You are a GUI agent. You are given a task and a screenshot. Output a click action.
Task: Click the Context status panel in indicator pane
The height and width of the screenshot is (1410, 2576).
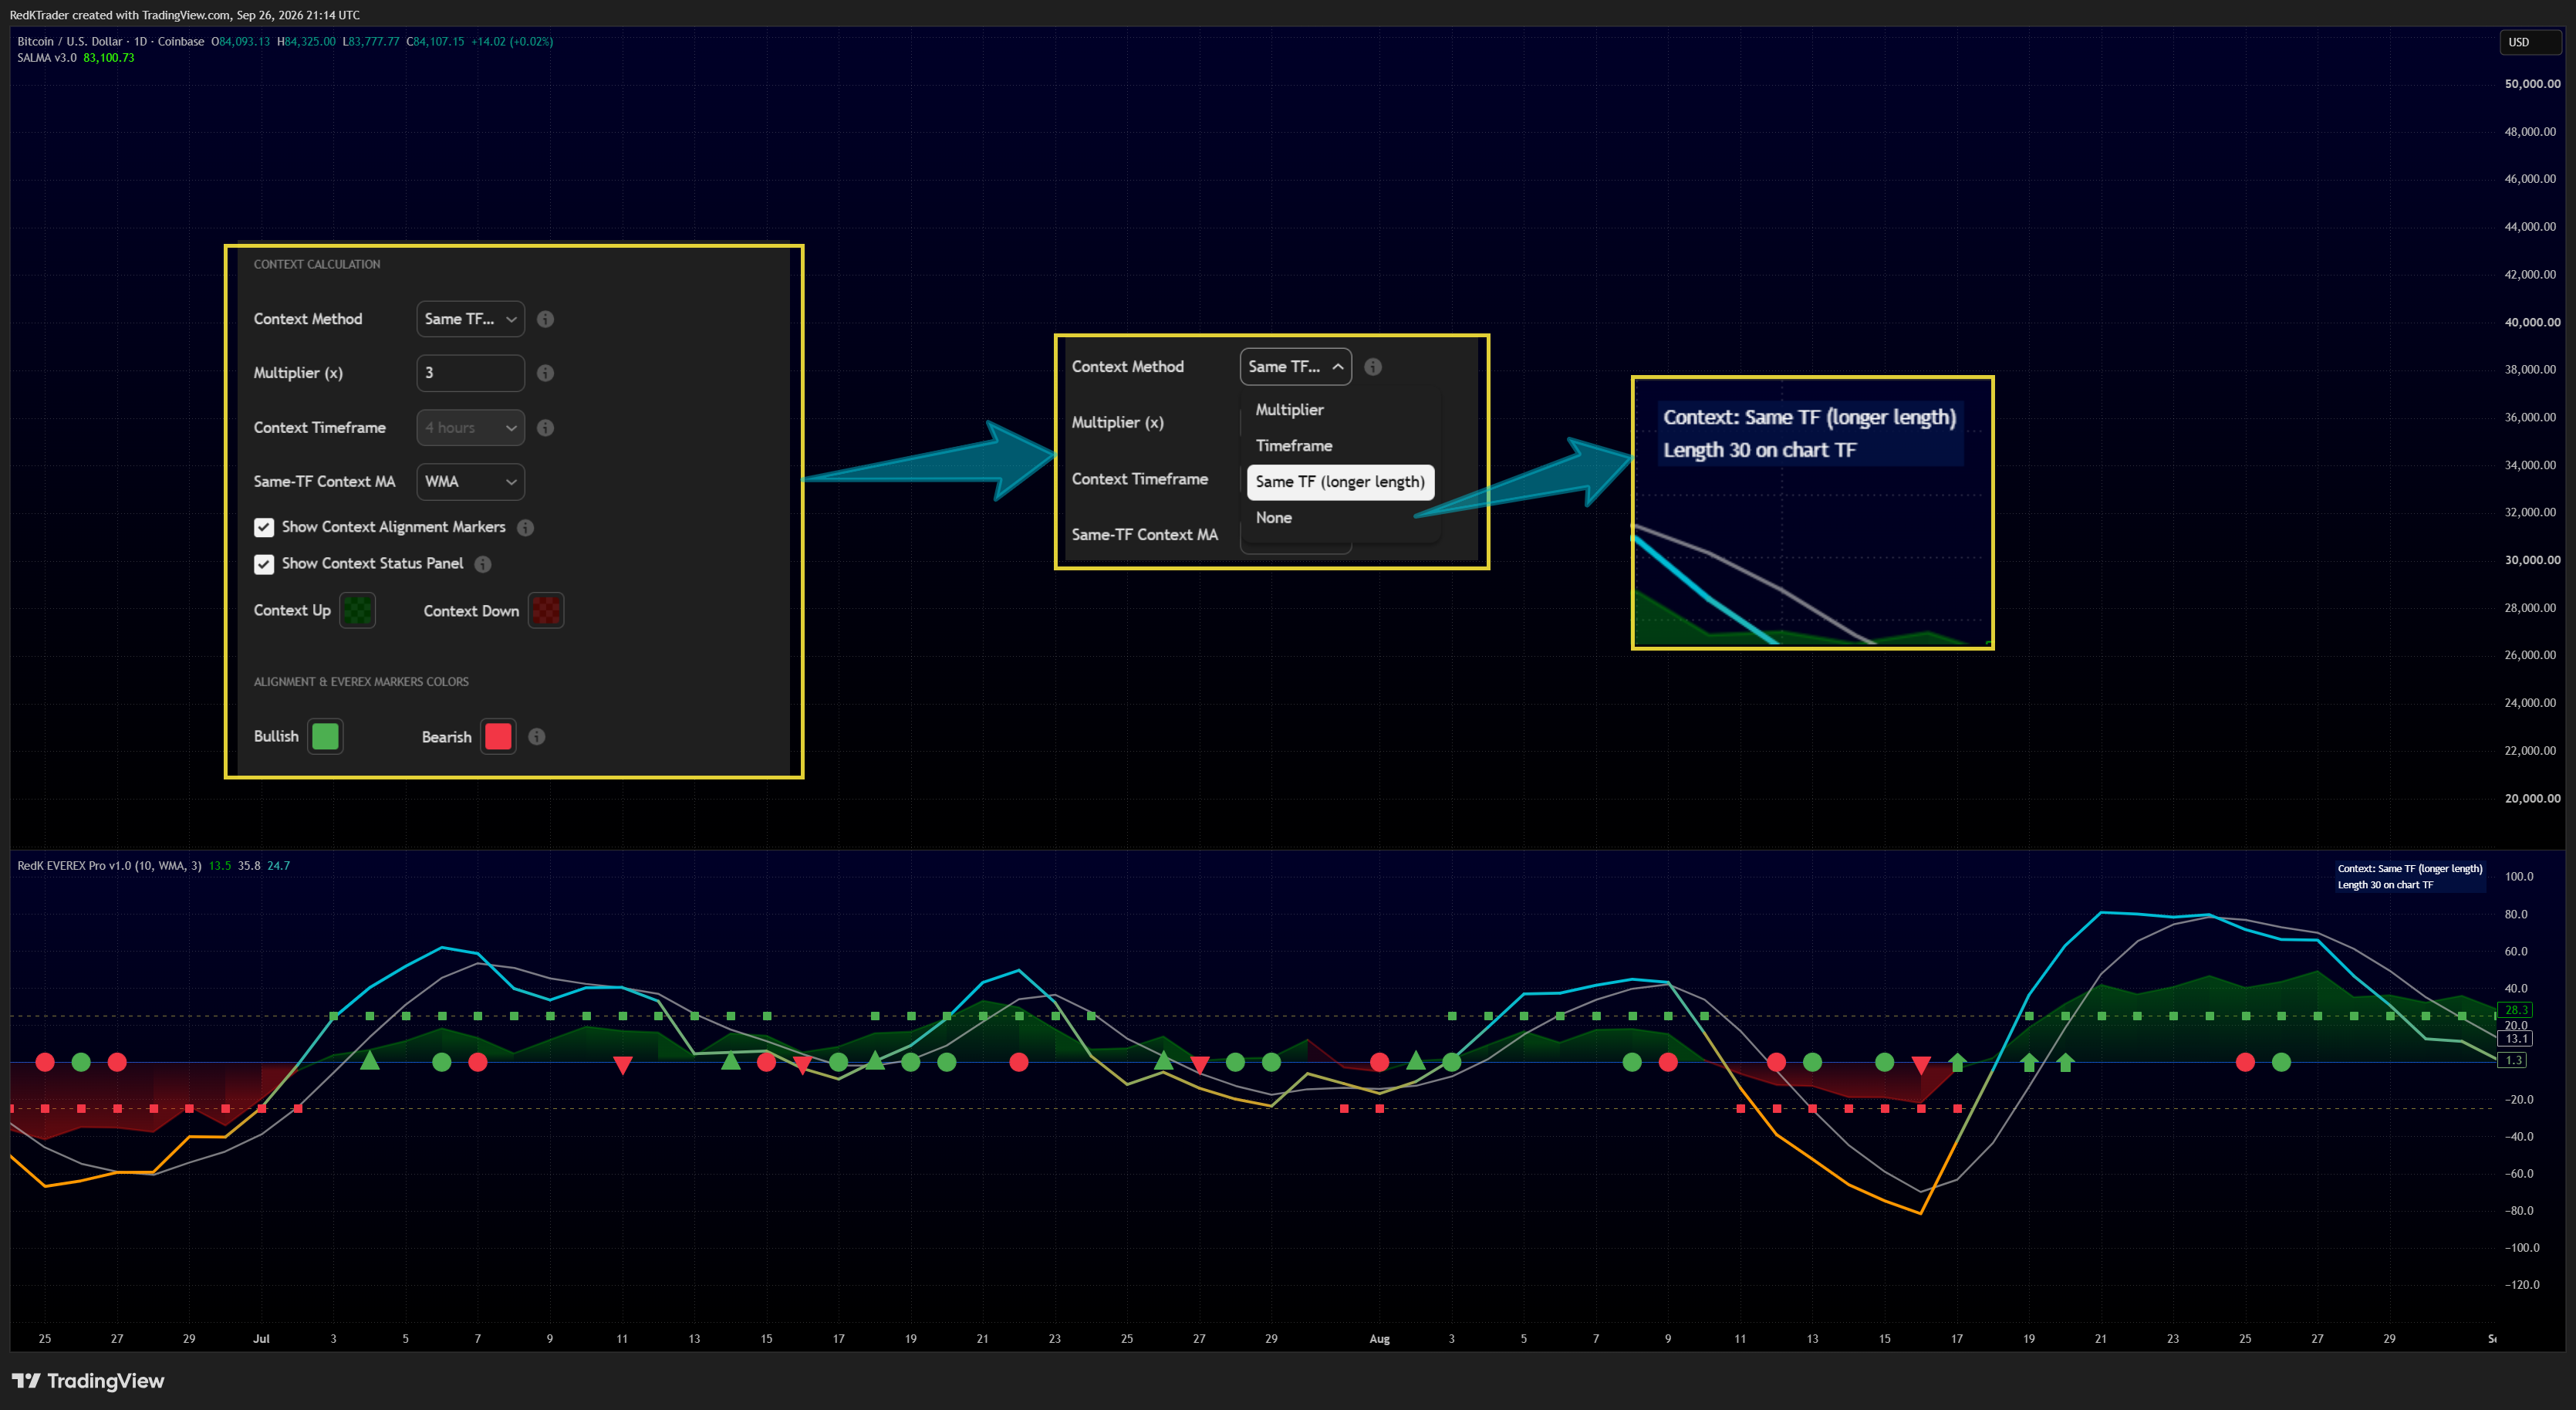(2410, 877)
